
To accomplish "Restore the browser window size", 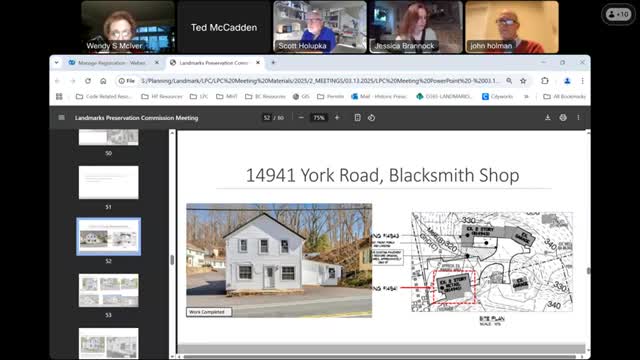I will coord(563,62).
